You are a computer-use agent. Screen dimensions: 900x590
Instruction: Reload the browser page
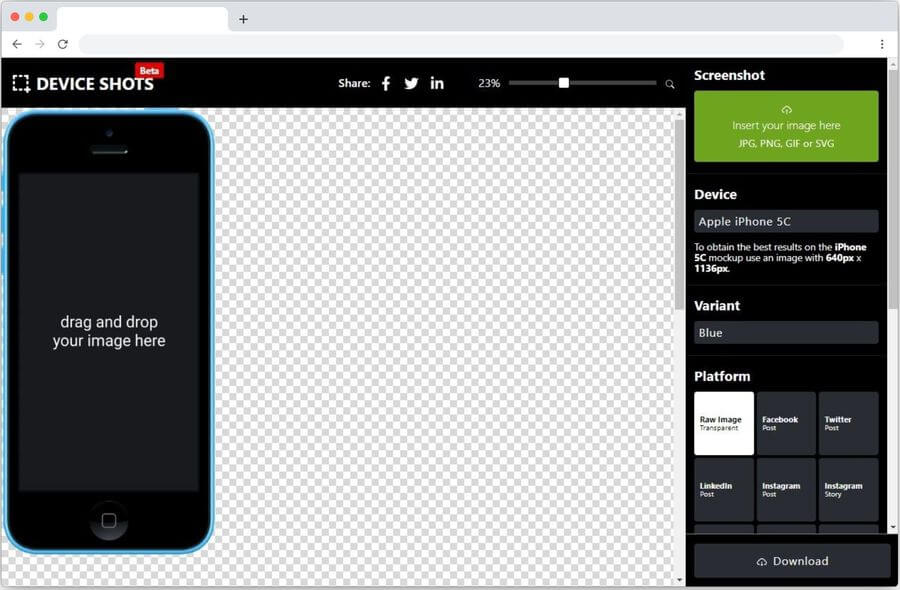coord(63,44)
